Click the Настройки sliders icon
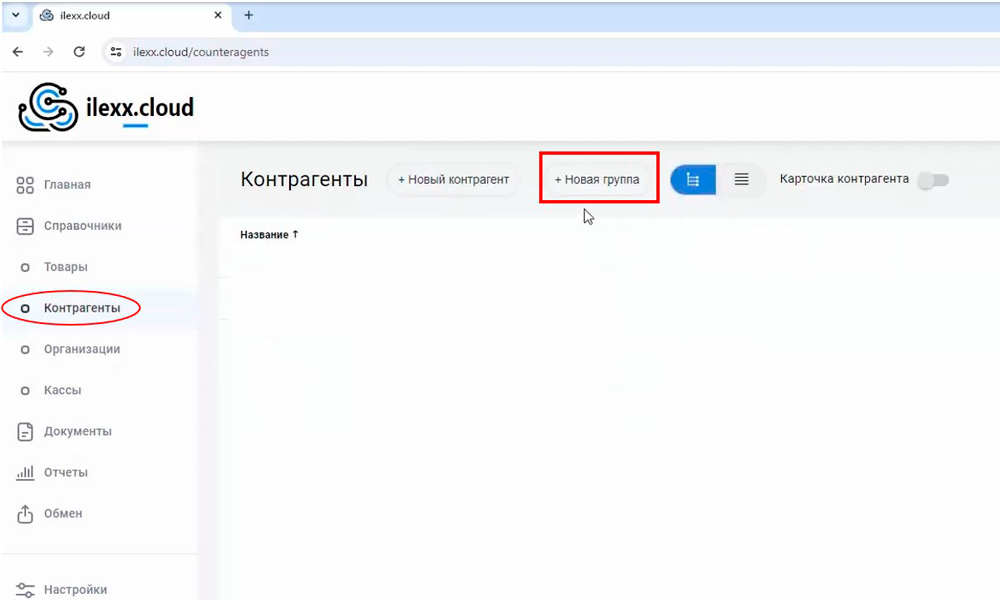The width and height of the screenshot is (1000, 600). pos(26,590)
